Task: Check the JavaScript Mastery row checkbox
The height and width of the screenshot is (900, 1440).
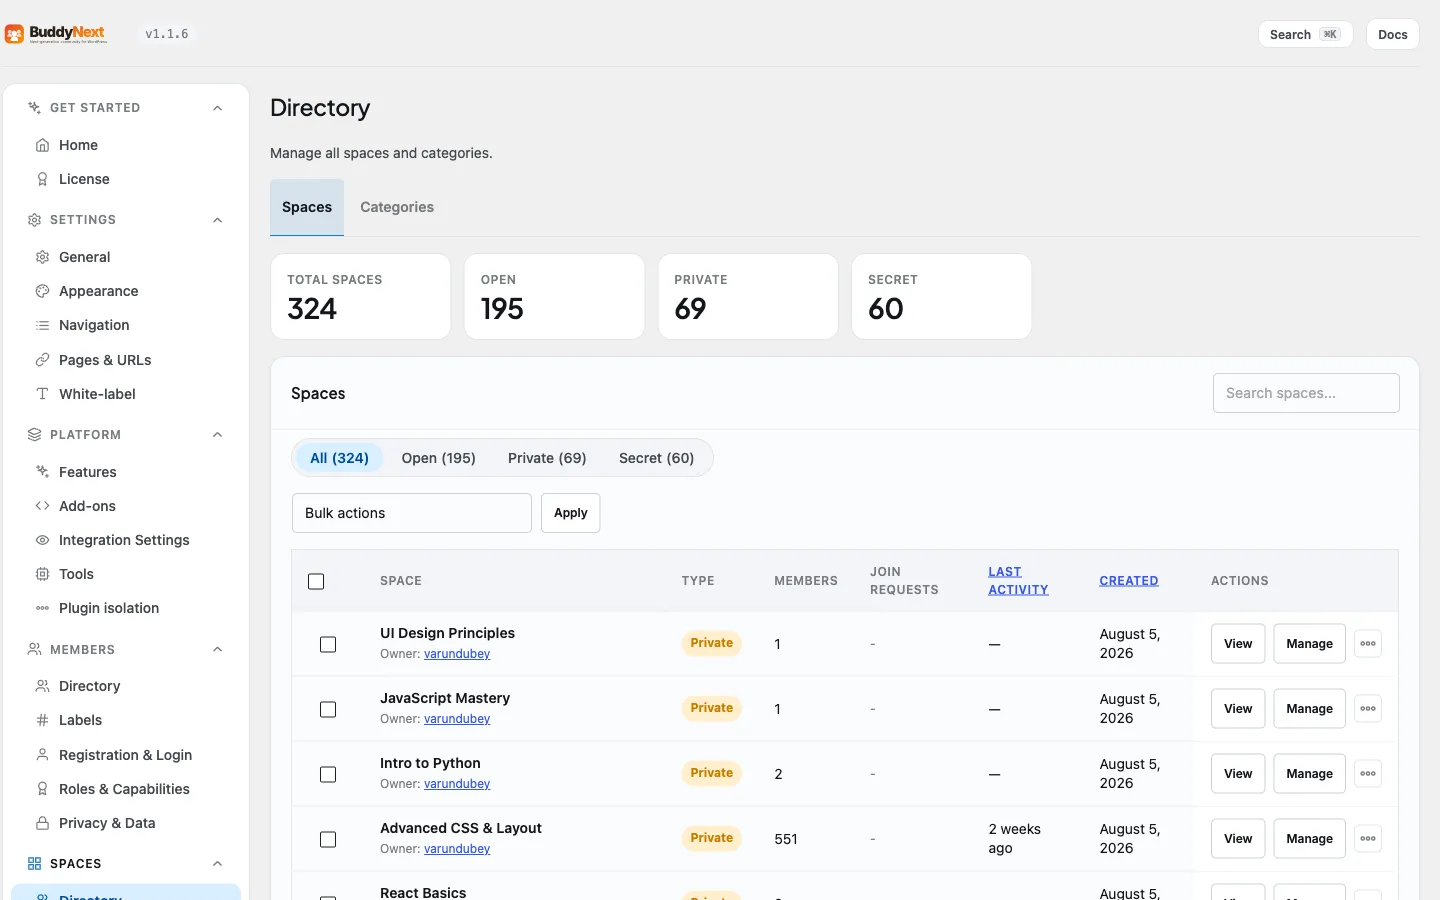Action: coord(328,710)
